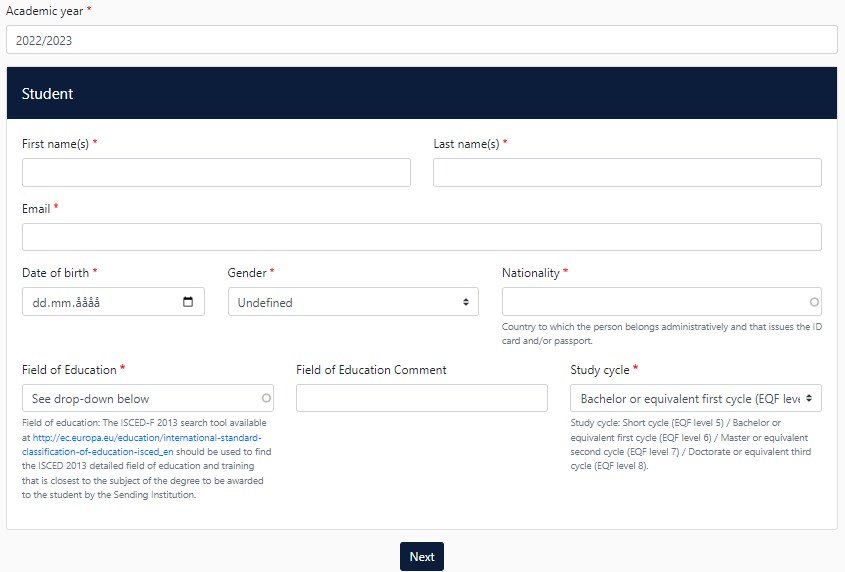Click the Field of Education circle indicator
The height and width of the screenshot is (572, 845).
tap(266, 398)
